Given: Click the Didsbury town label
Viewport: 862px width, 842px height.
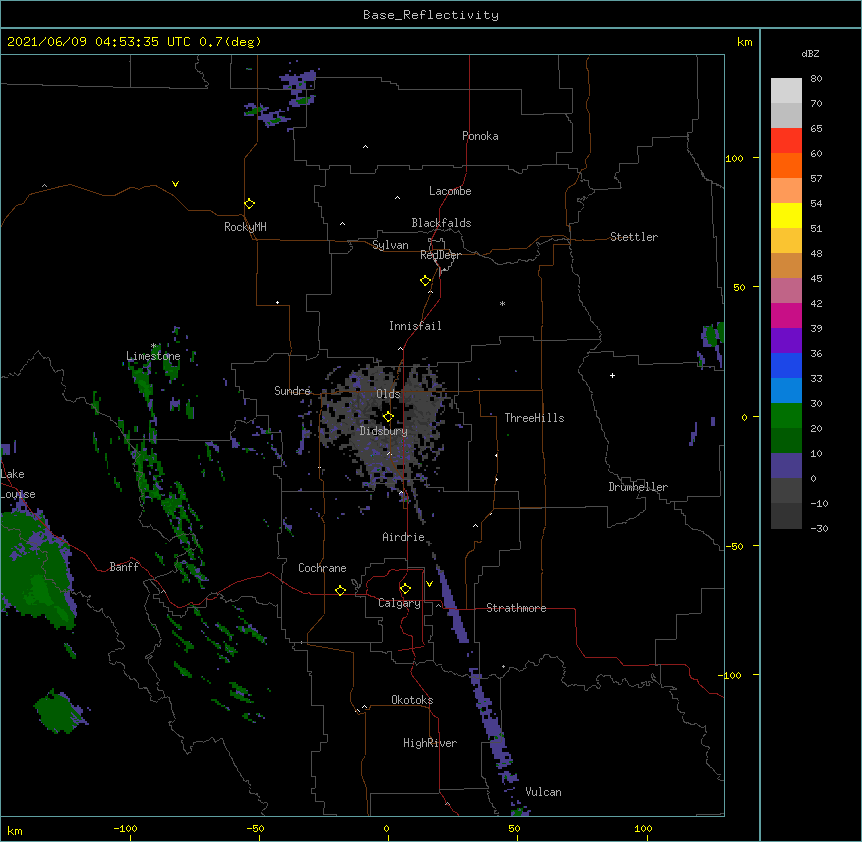Looking at the screenshot, I should (383, 431).
